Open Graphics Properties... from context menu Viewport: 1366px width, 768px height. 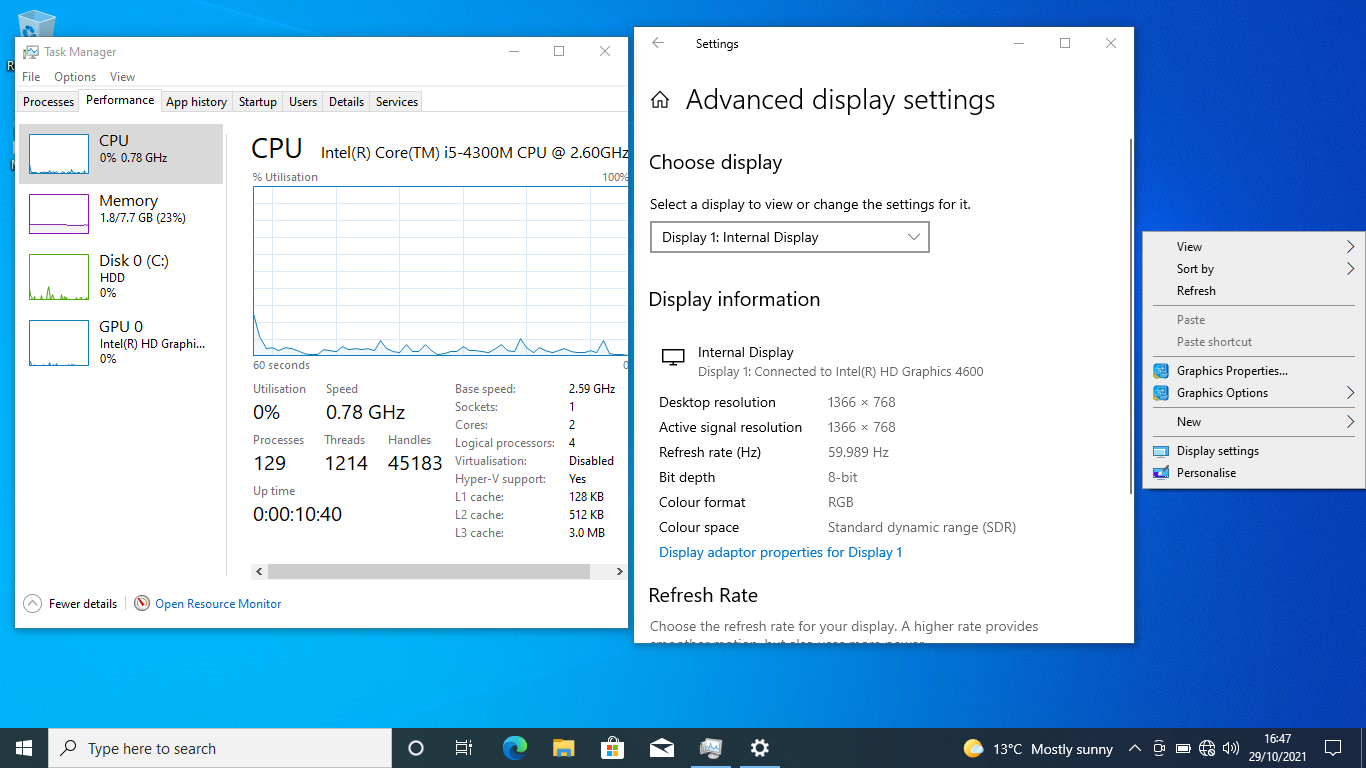tap(1254, 371)
